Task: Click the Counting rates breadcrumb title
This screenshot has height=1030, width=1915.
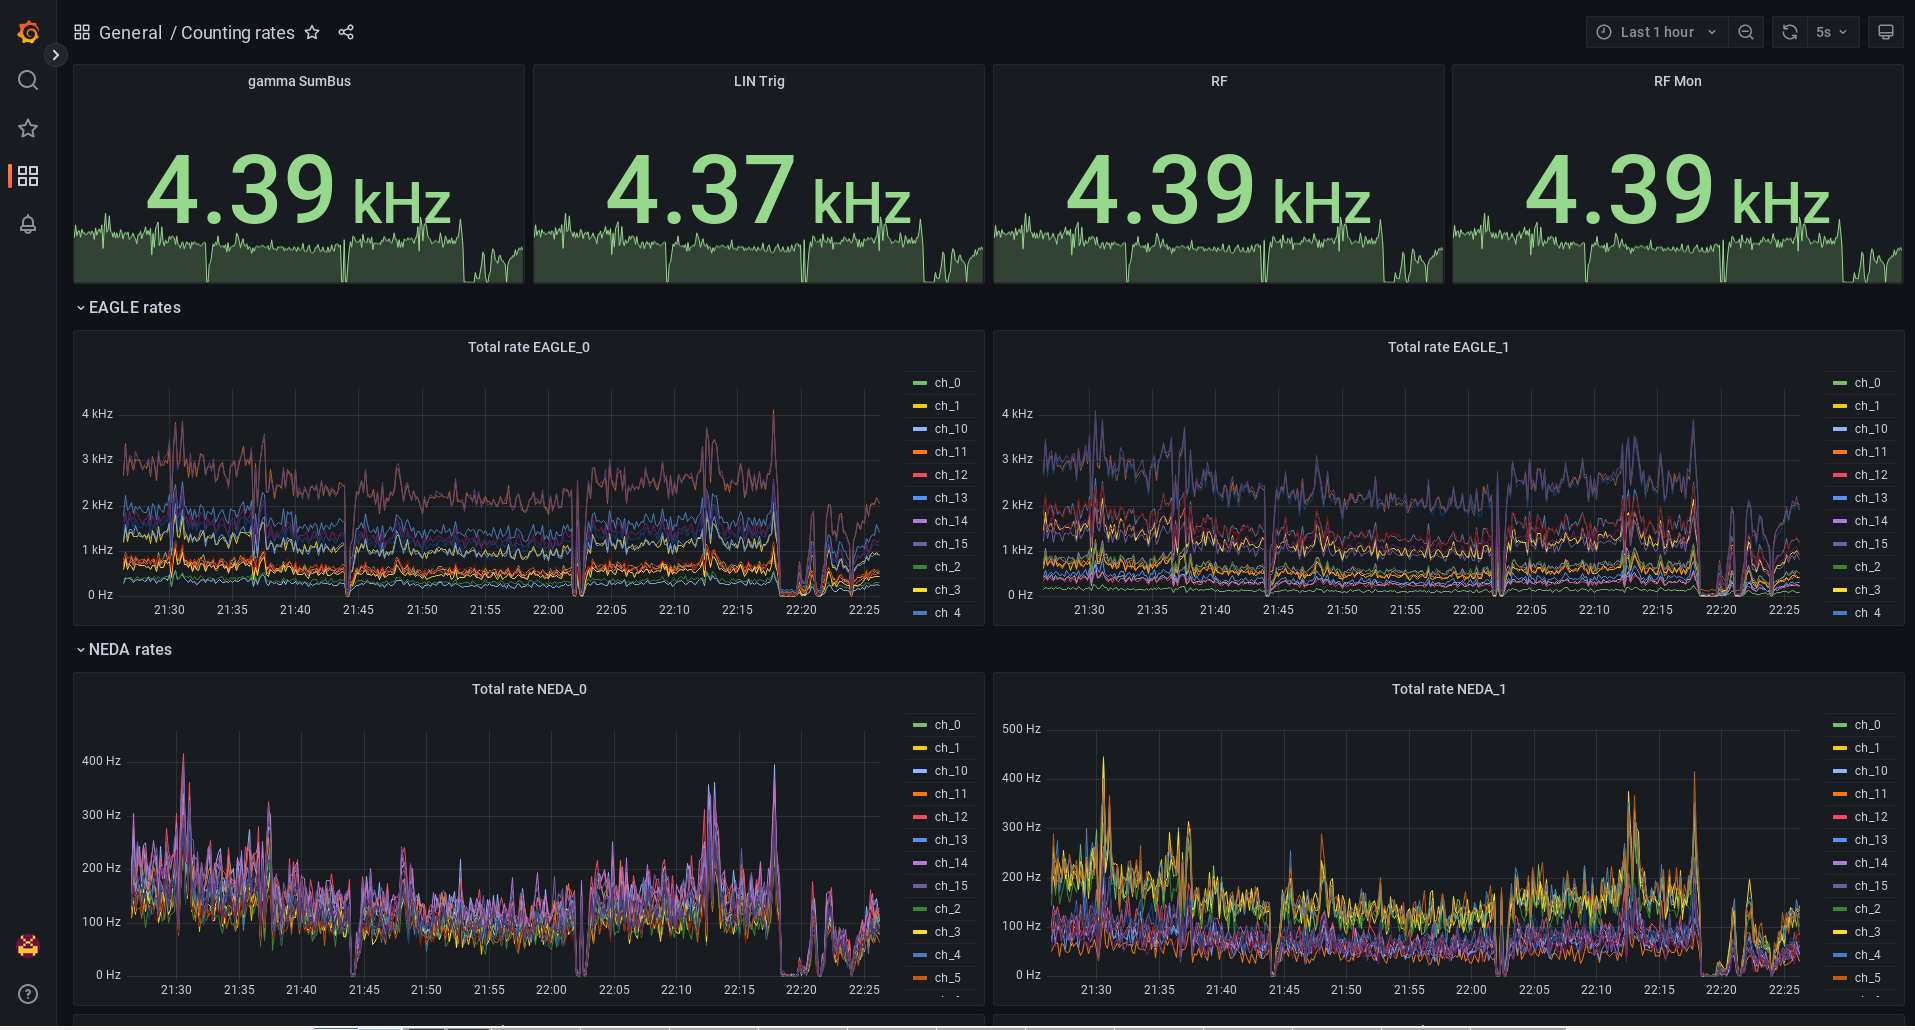Action: click(x=238, y=32)
